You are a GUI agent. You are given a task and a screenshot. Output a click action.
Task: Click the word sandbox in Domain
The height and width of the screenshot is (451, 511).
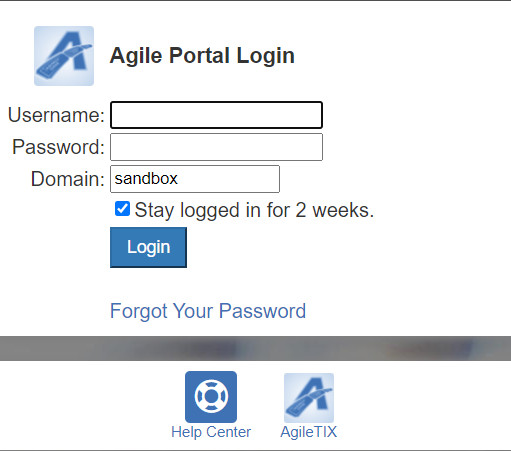point(146,179)
